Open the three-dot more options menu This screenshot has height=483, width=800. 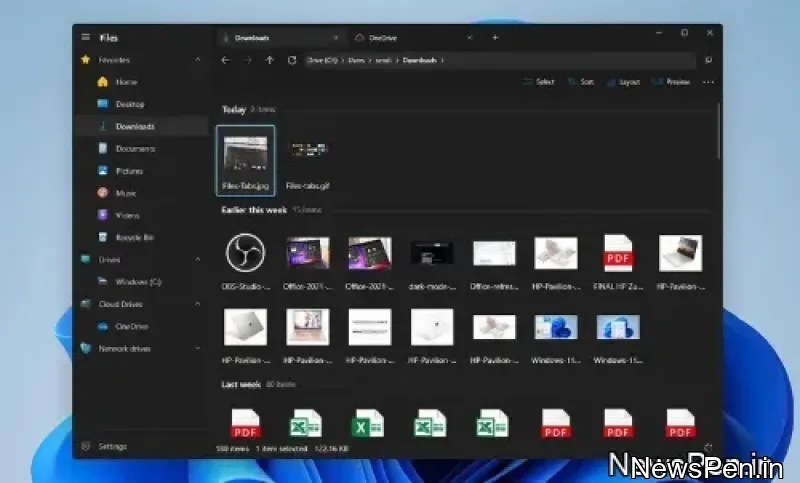(708, 82)
